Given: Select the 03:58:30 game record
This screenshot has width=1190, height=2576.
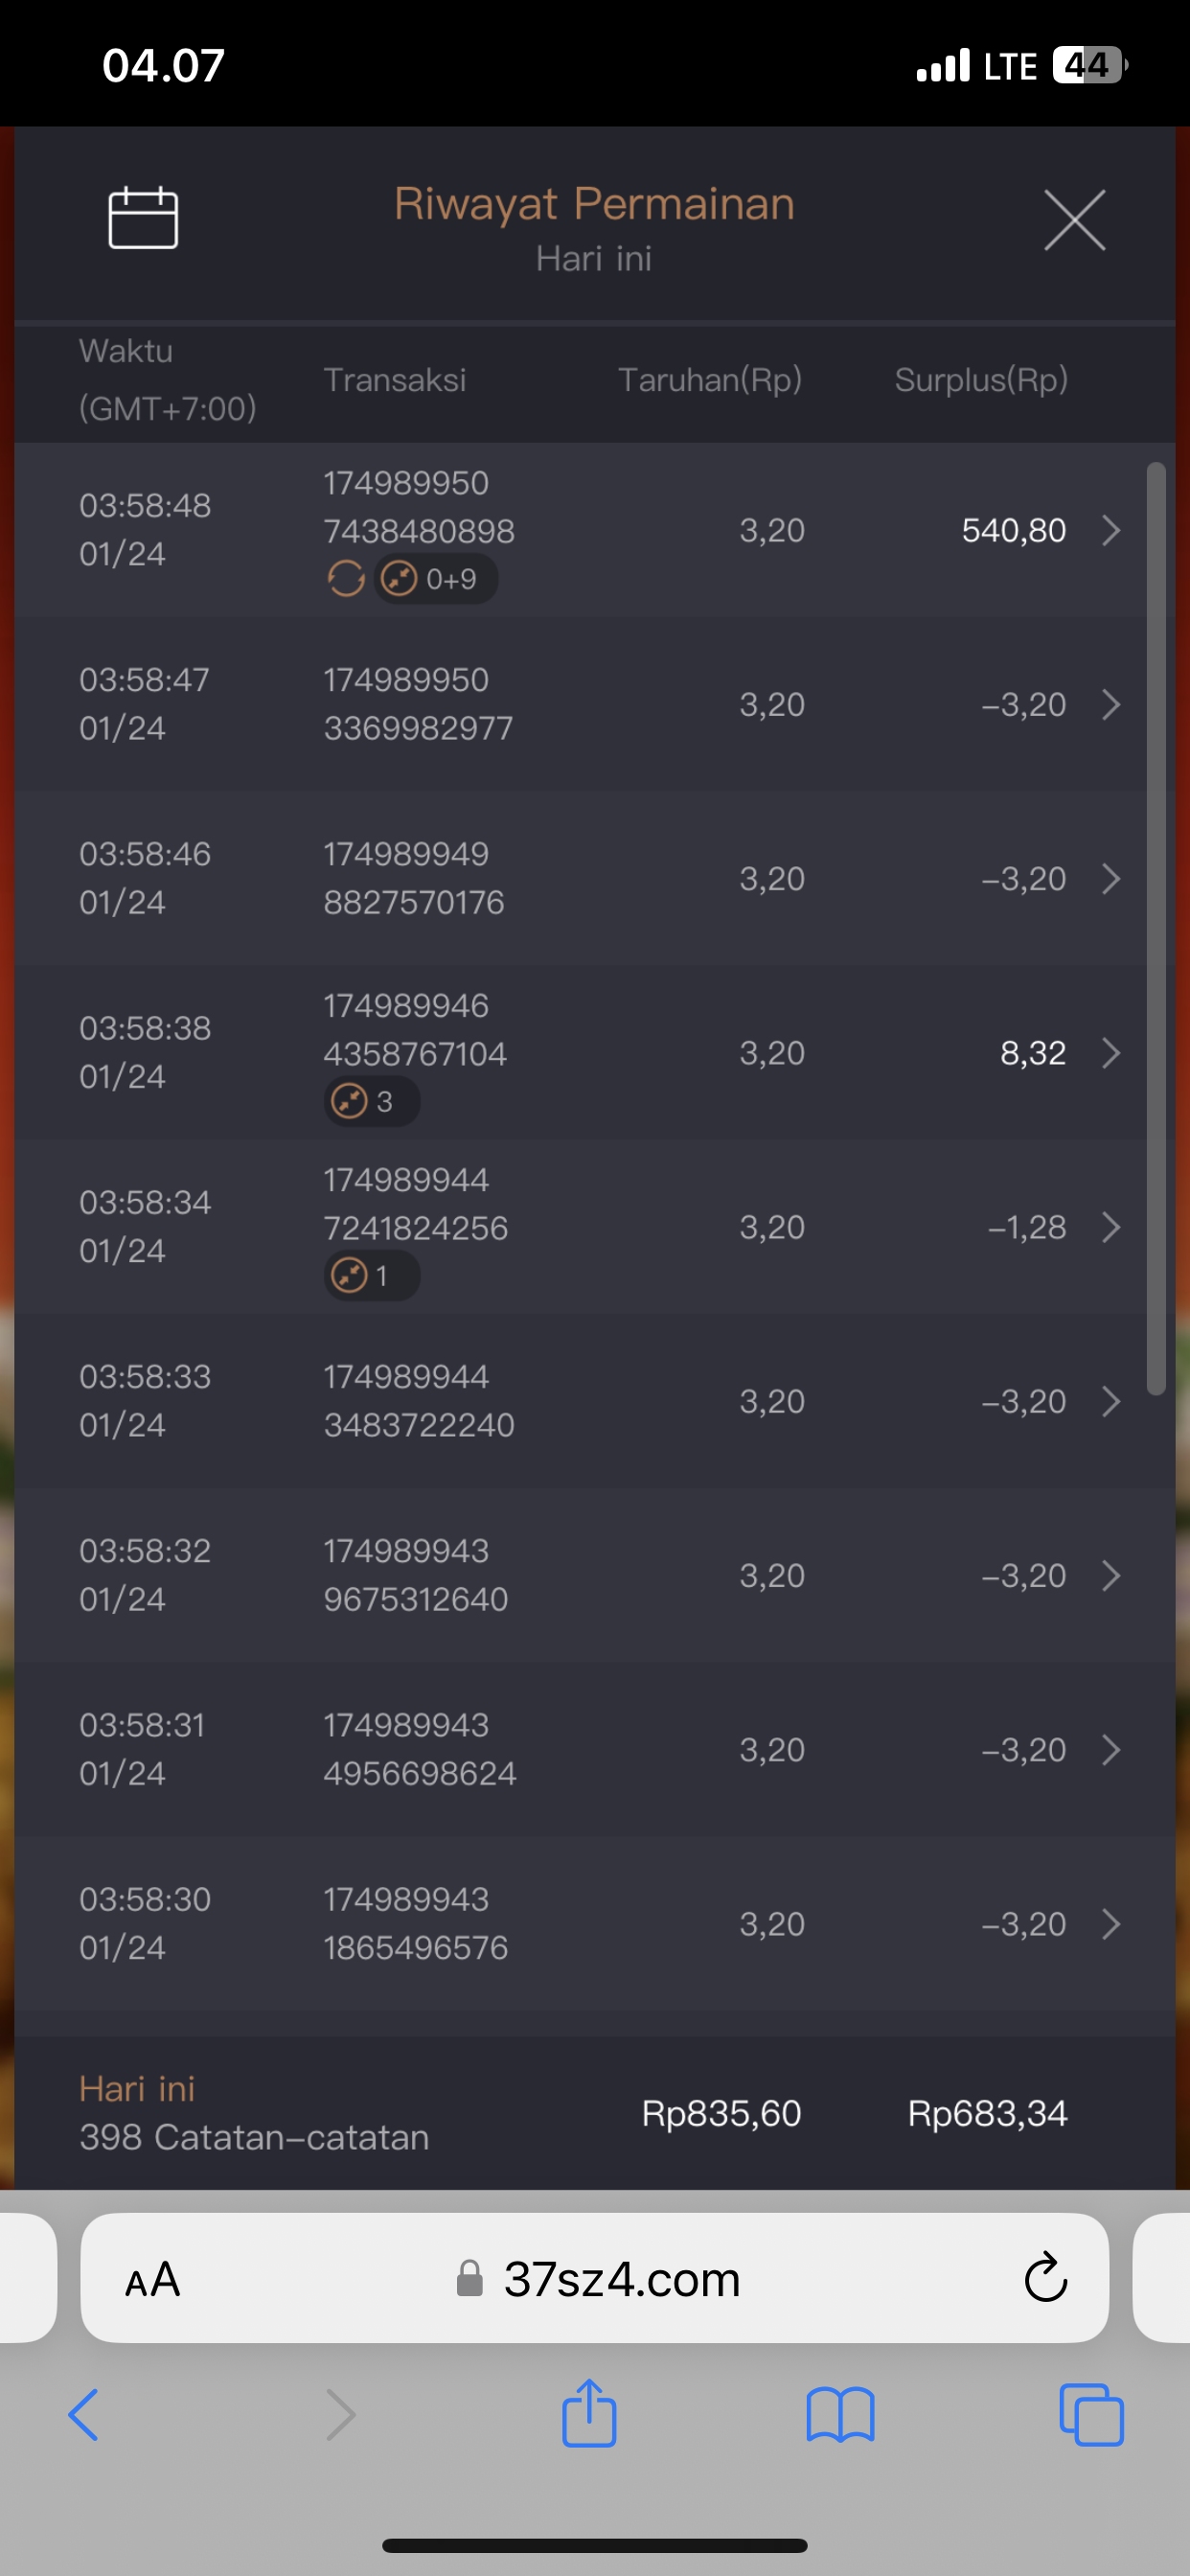Looking at the screenshot, I should coord(580,1923).
